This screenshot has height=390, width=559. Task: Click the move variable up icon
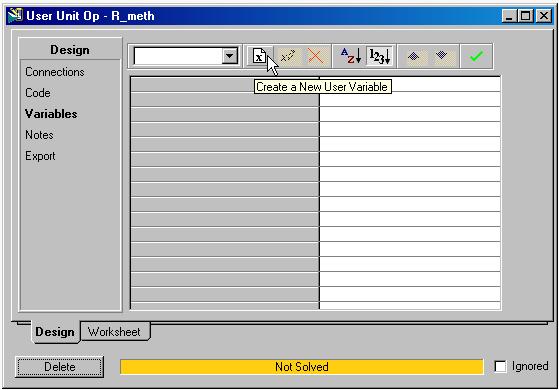tap(414, 56)
